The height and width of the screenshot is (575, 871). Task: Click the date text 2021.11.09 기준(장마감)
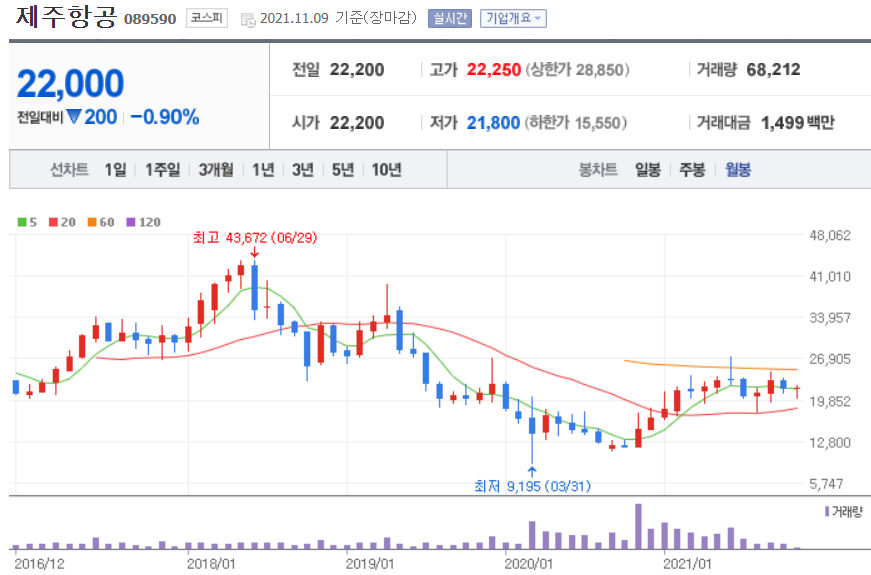coord(338,18)
